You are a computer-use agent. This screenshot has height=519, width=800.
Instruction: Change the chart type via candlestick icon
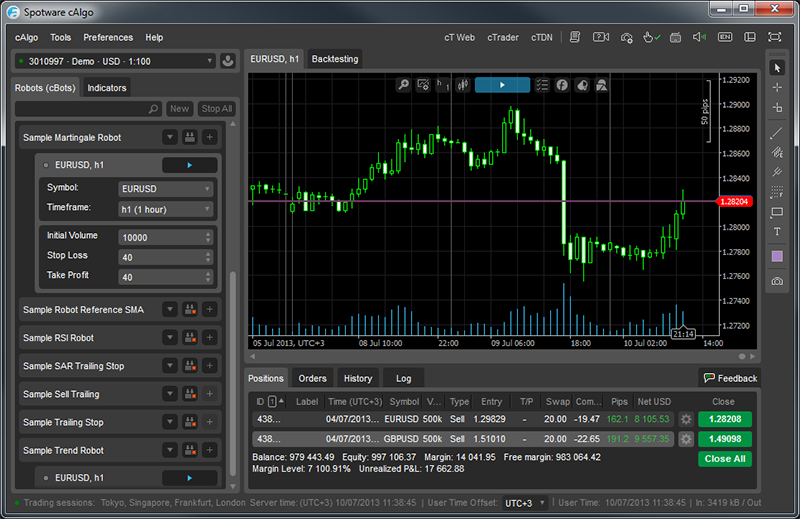[463, 85]
